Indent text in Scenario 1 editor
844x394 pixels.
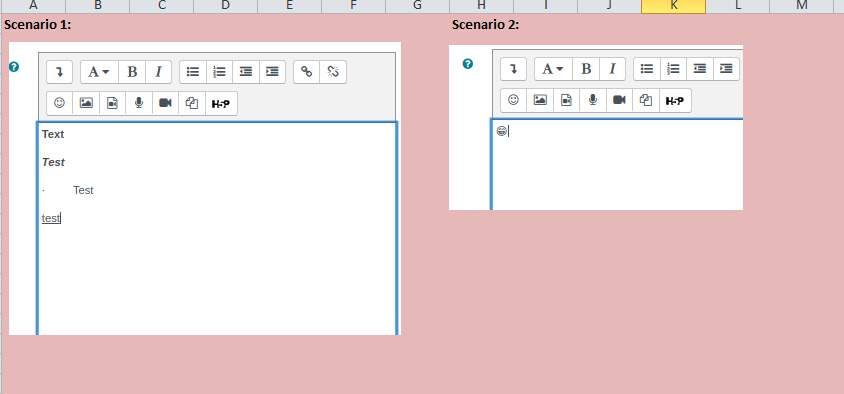272,72
